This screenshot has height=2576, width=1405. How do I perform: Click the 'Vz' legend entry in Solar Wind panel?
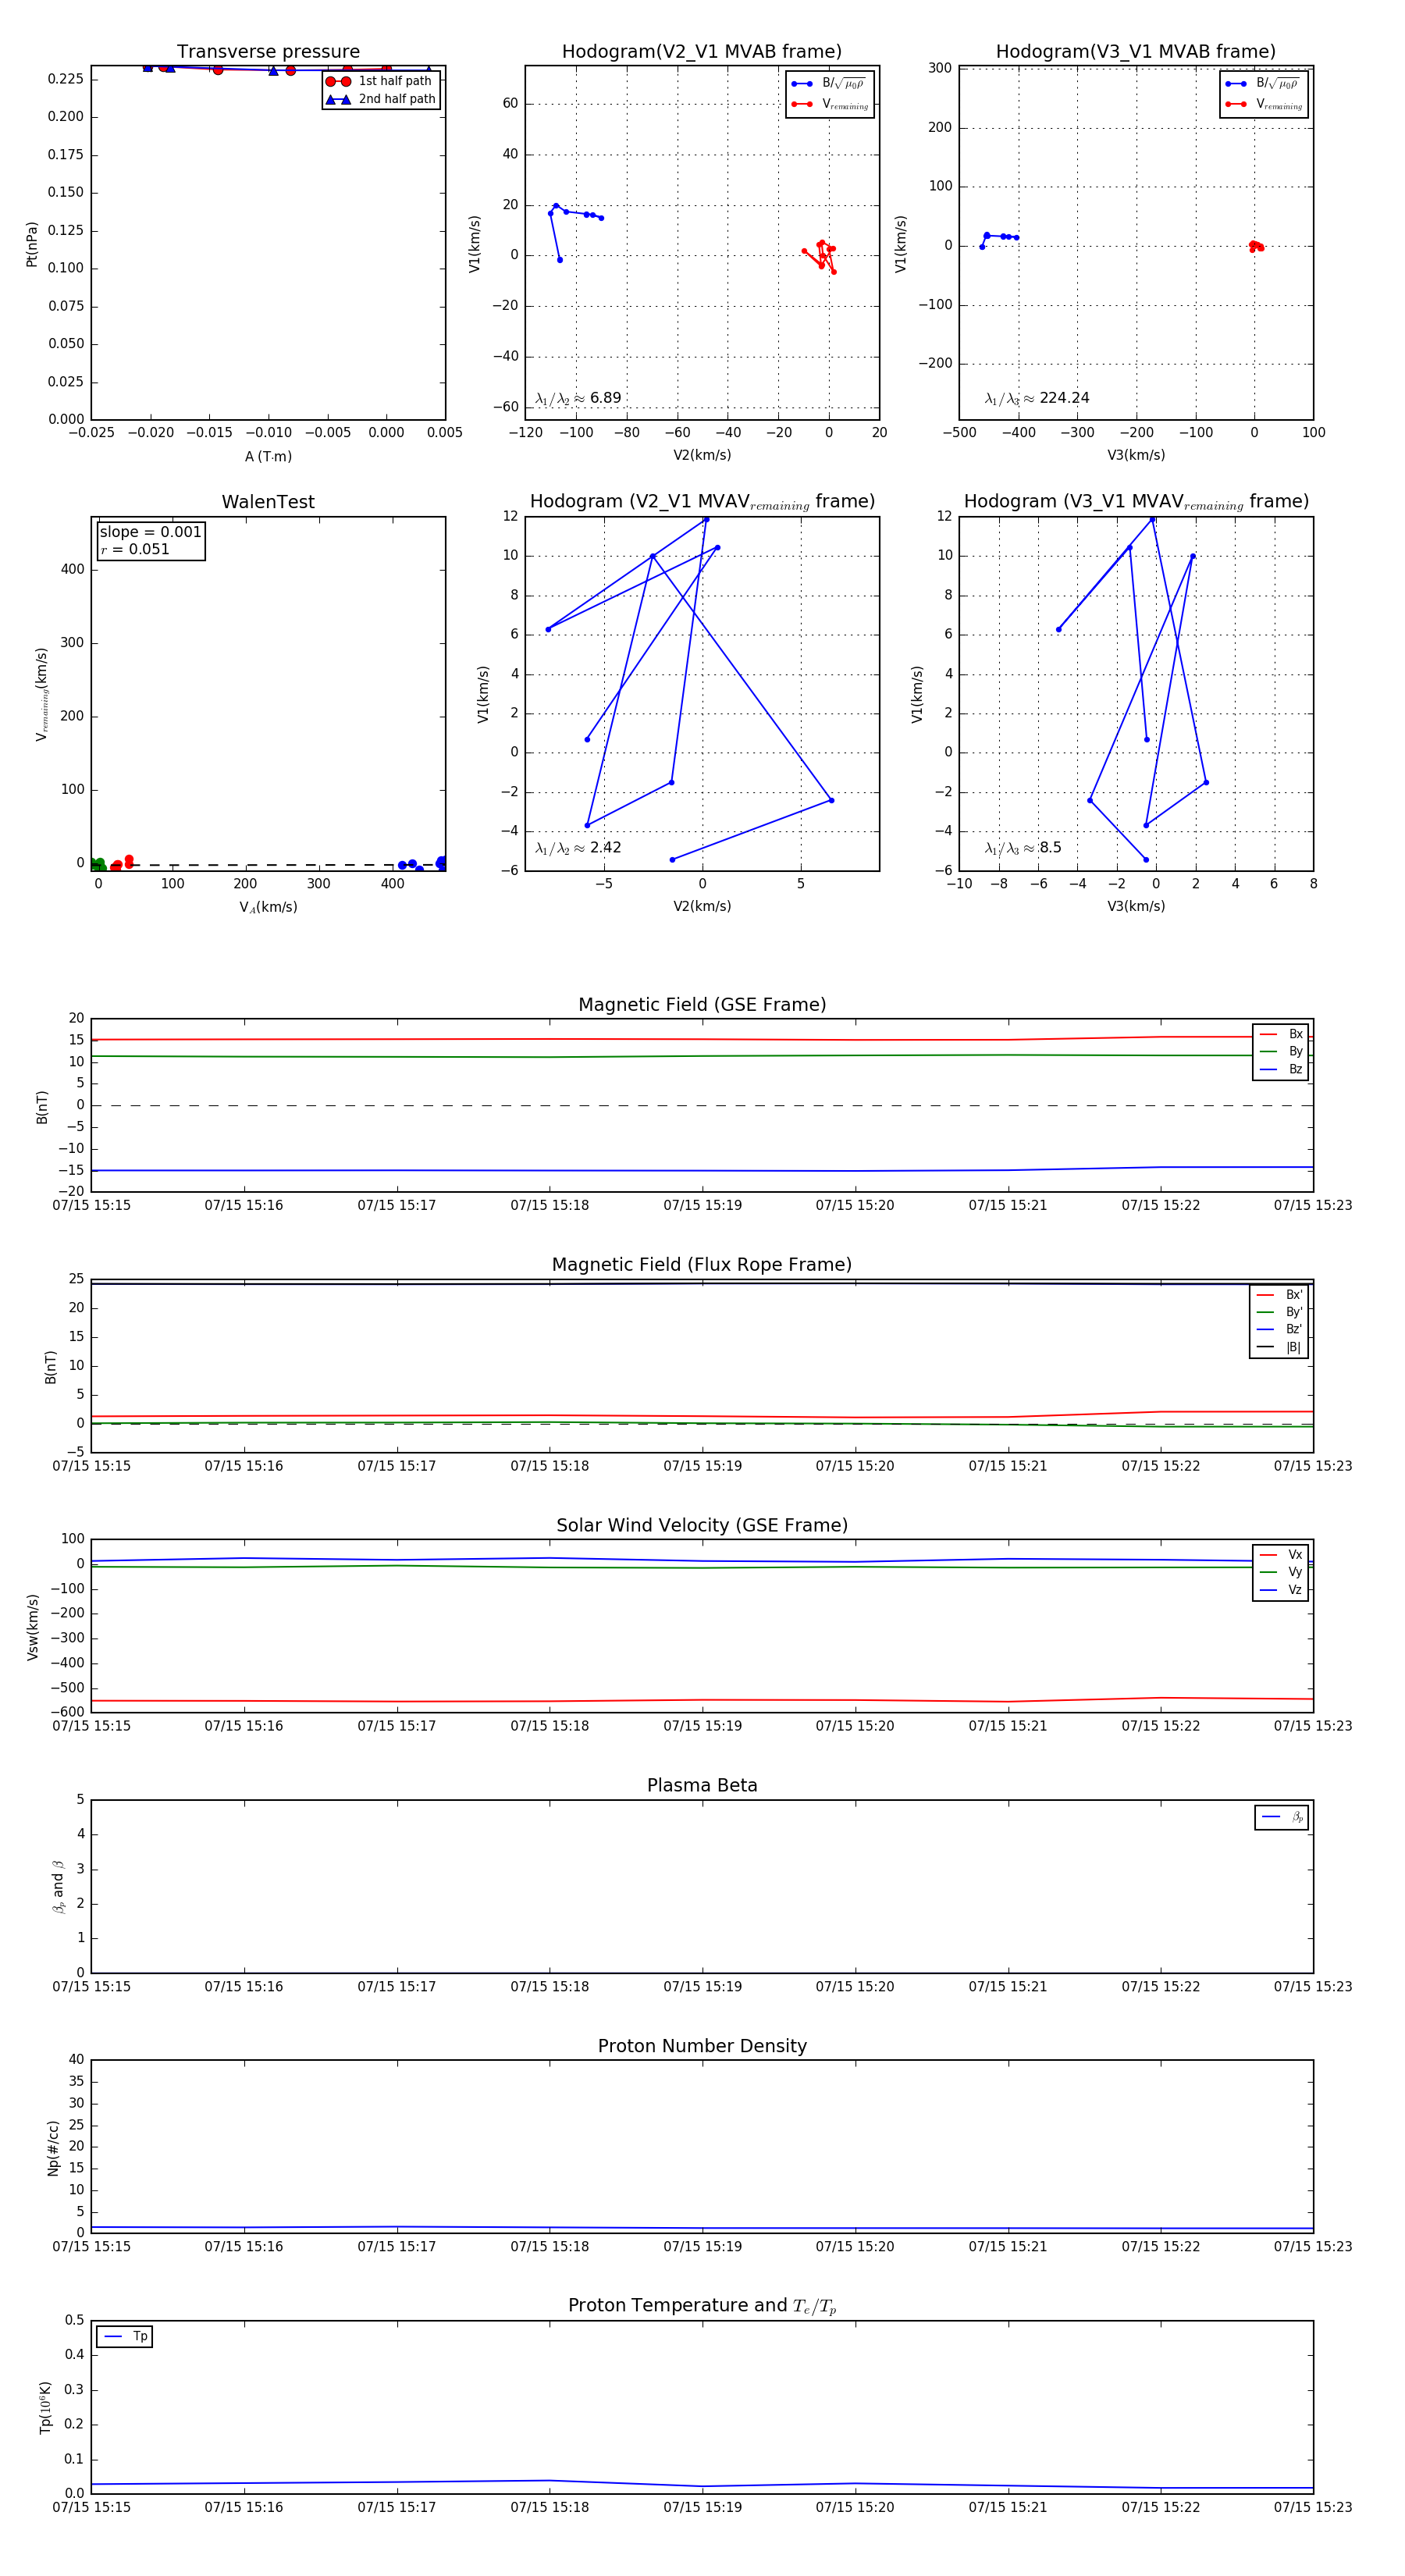point(1281,1590)
